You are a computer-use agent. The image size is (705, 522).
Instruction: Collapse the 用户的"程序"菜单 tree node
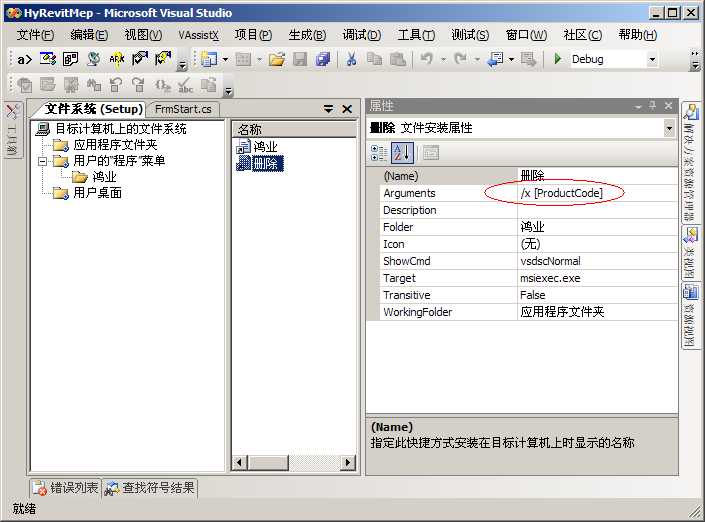[x=43, y=161]
